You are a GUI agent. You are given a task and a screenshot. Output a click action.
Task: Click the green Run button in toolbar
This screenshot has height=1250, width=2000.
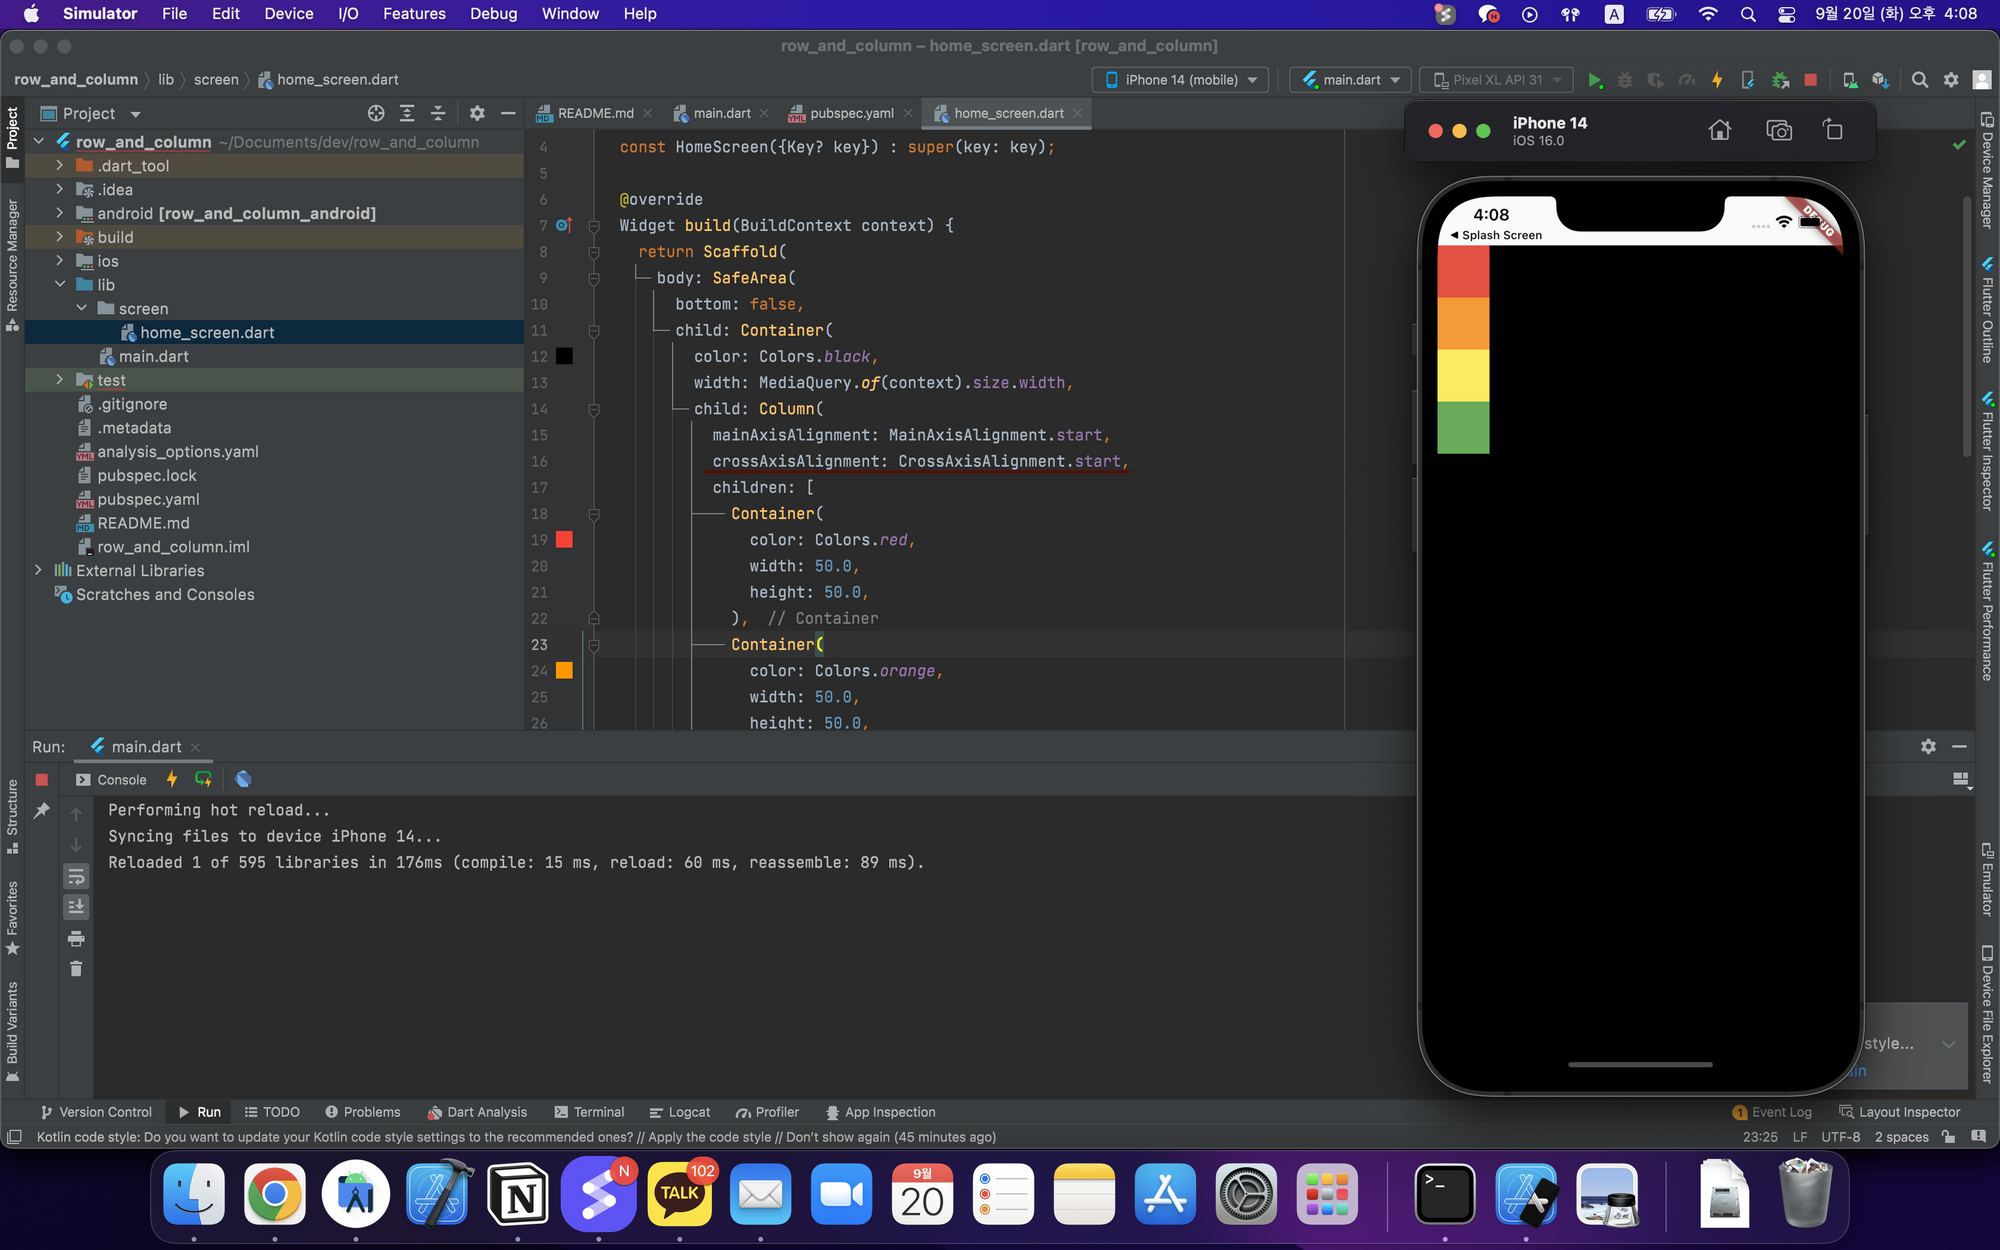1594,80
